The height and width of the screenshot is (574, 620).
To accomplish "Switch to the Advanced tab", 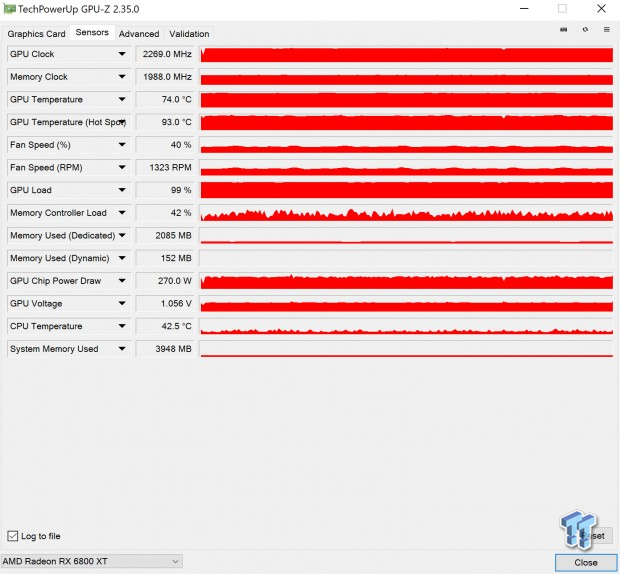I will tap(139, 34).
